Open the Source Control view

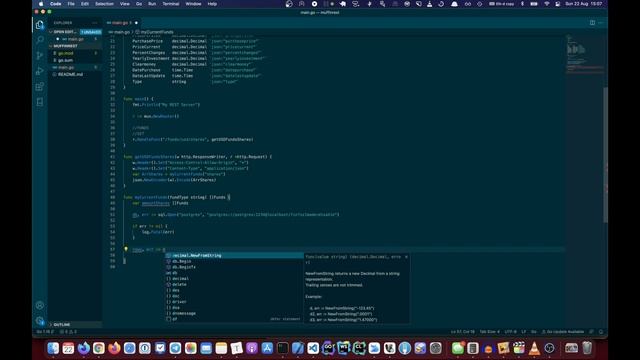pos(40,56)
